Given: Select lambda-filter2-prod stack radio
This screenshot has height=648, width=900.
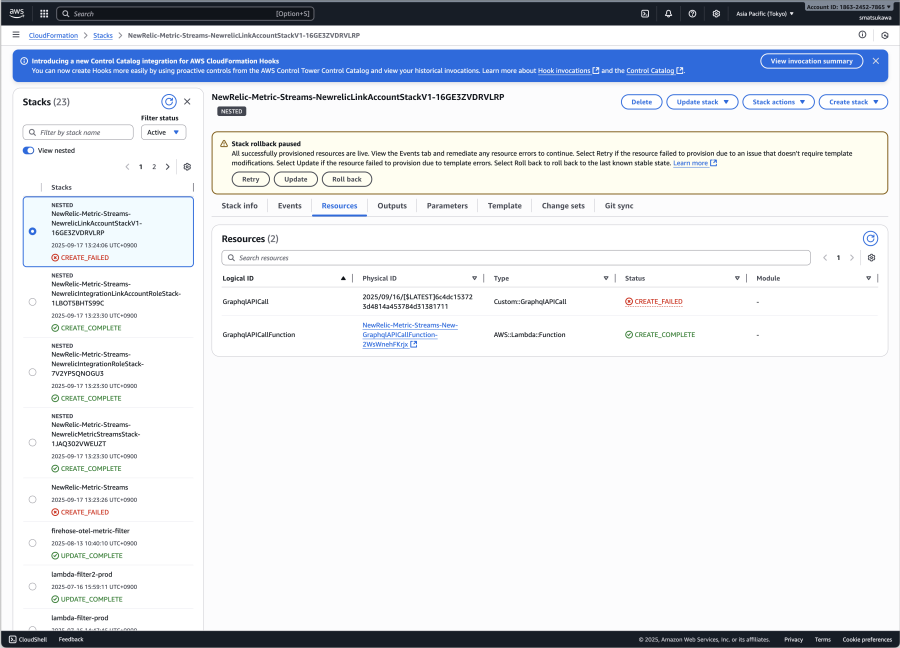Looking at the screenshot, I should [x=33, y=587].
